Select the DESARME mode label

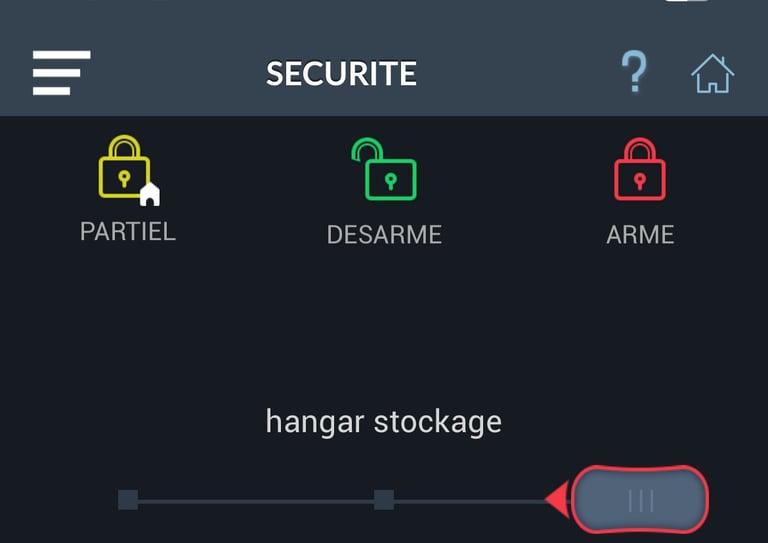click(384, 235)
